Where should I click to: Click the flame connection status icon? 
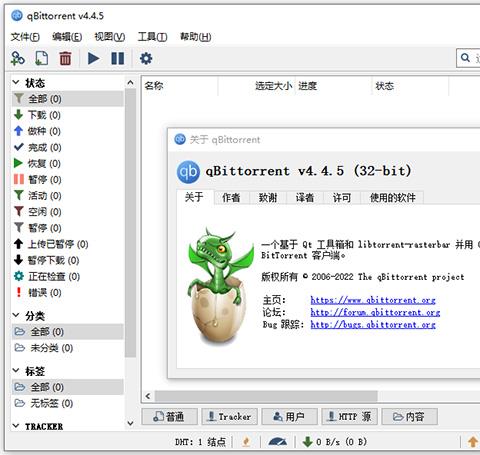coord(246,442)
